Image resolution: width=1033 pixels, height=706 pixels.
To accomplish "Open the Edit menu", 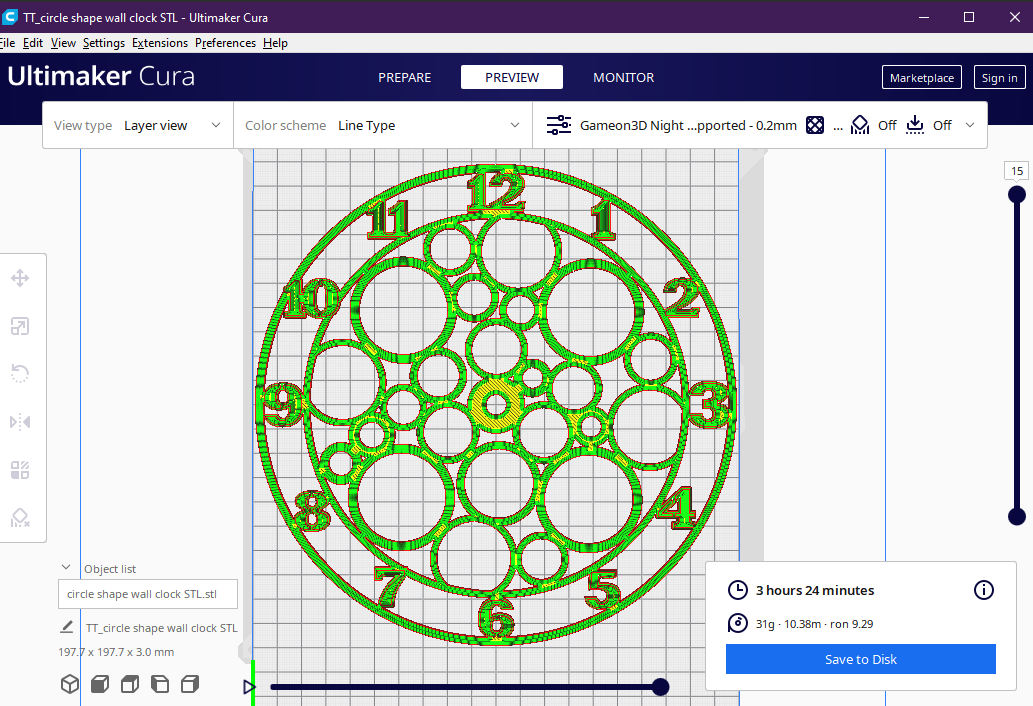I will click(x=33, y=43).
